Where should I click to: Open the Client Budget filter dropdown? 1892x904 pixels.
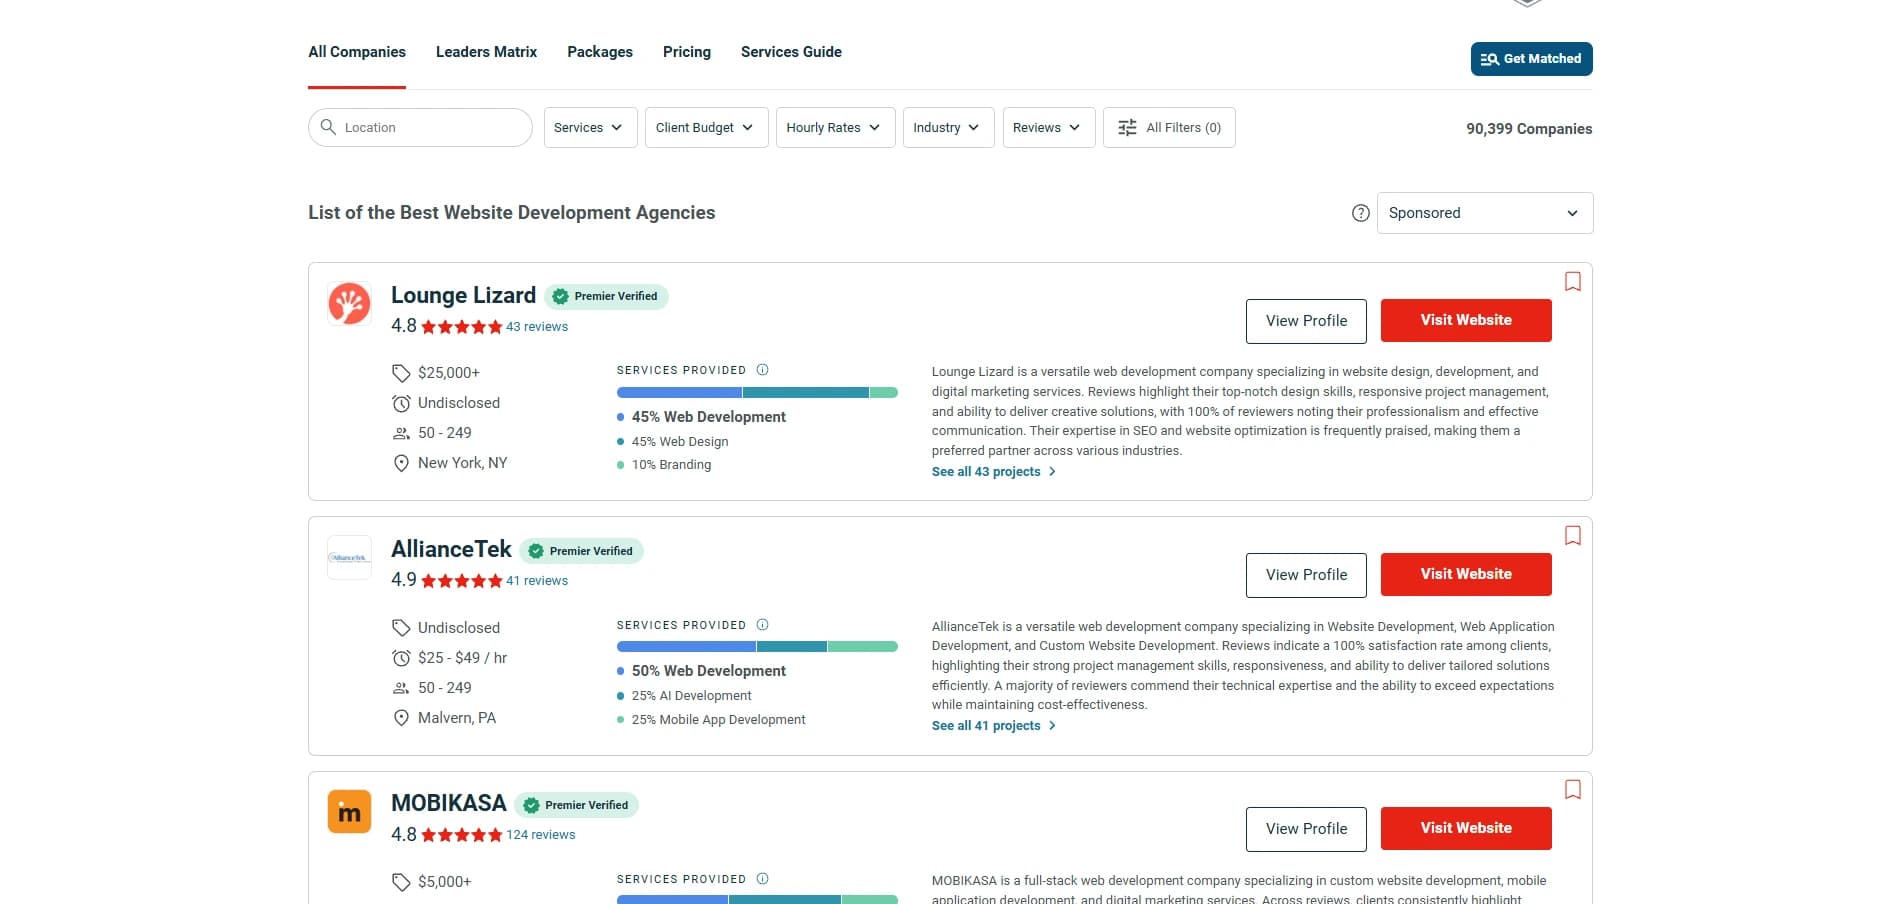[706, 128]
